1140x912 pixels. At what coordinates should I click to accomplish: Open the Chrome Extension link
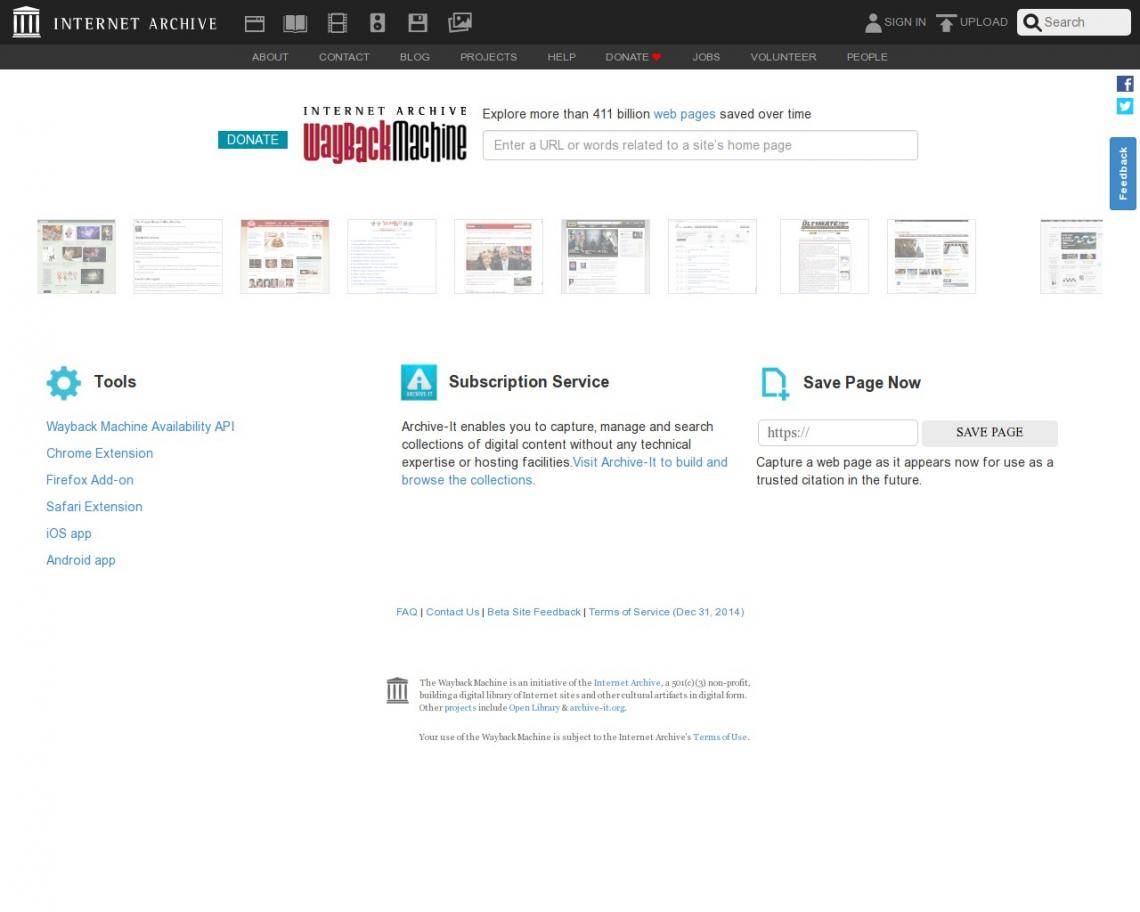[x=100, y=454]
